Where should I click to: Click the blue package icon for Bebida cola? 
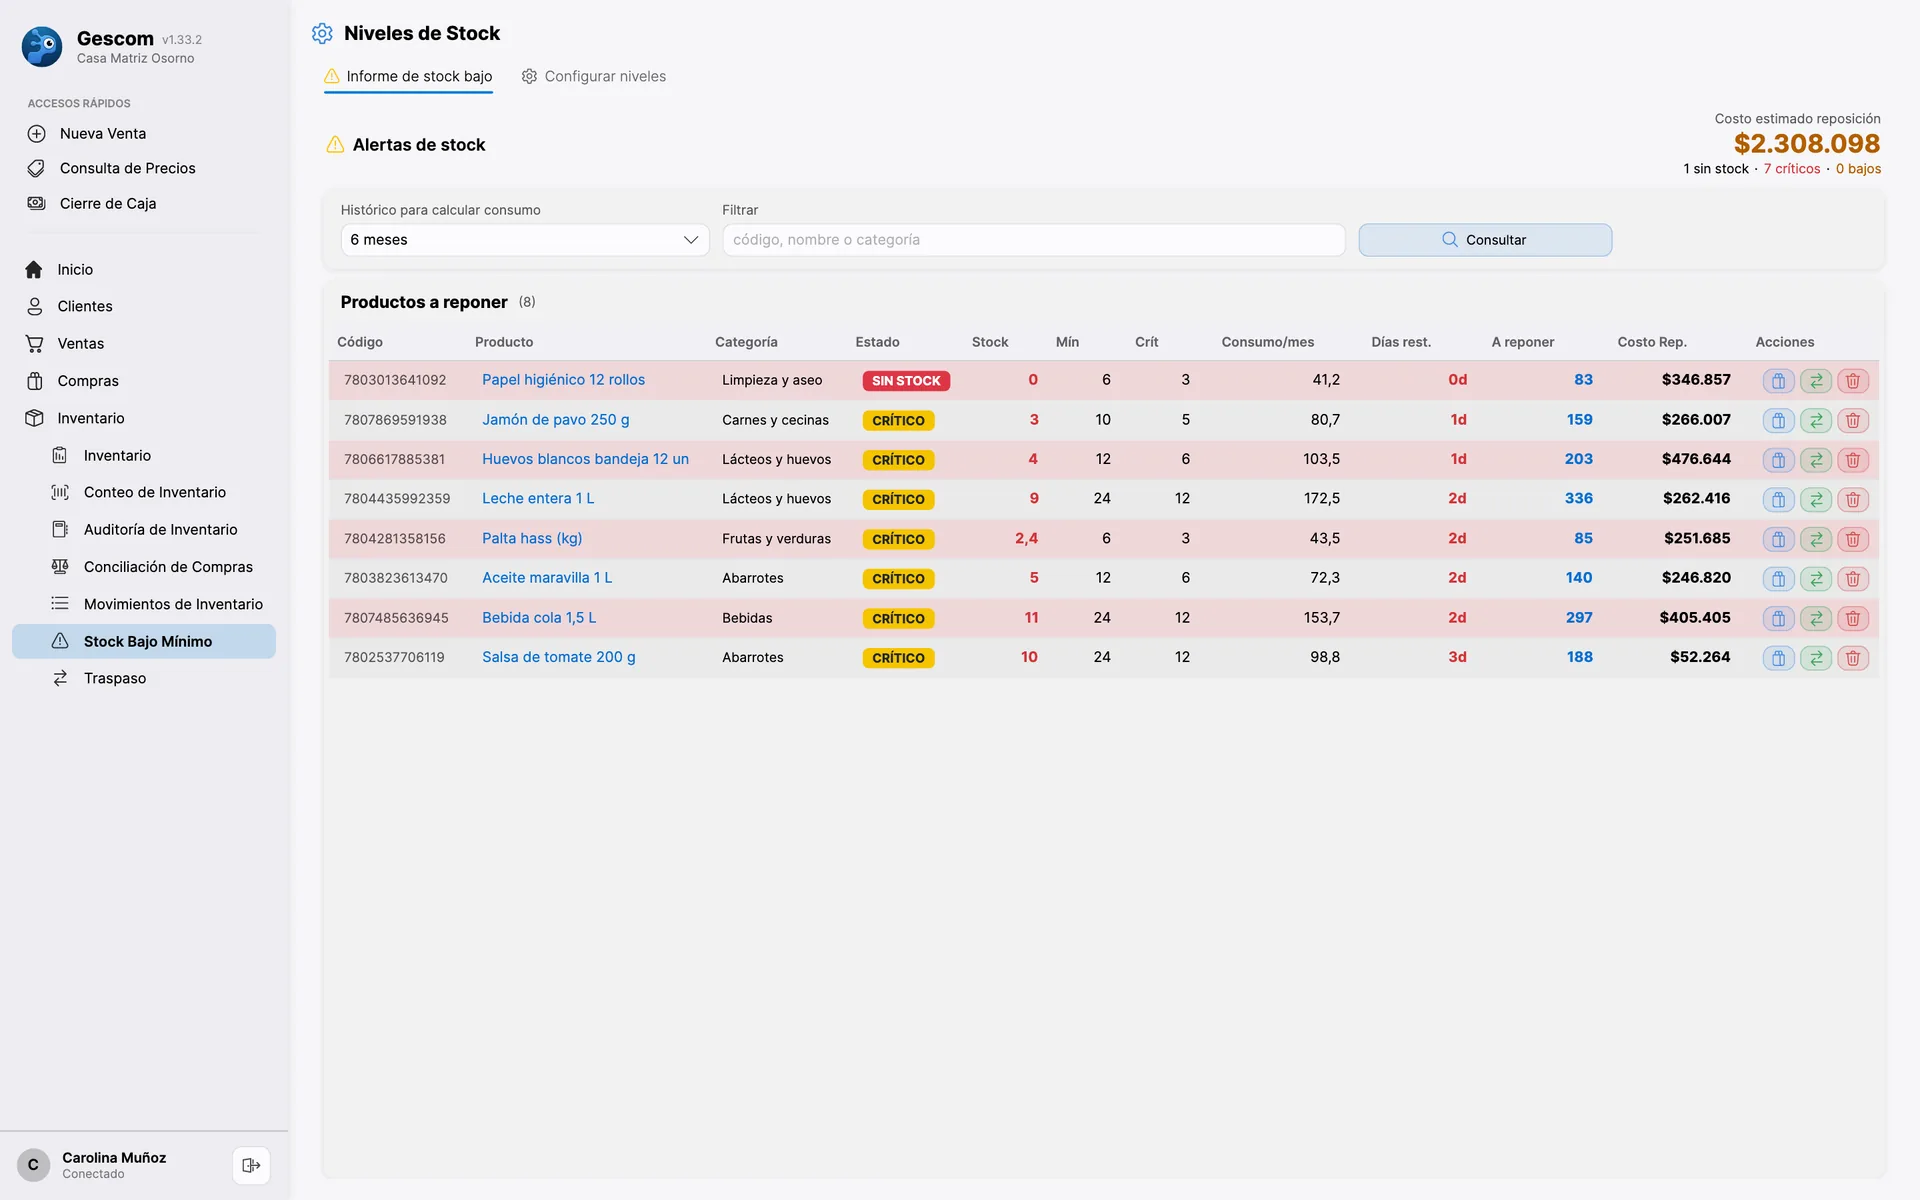[x=1778, y=618]
